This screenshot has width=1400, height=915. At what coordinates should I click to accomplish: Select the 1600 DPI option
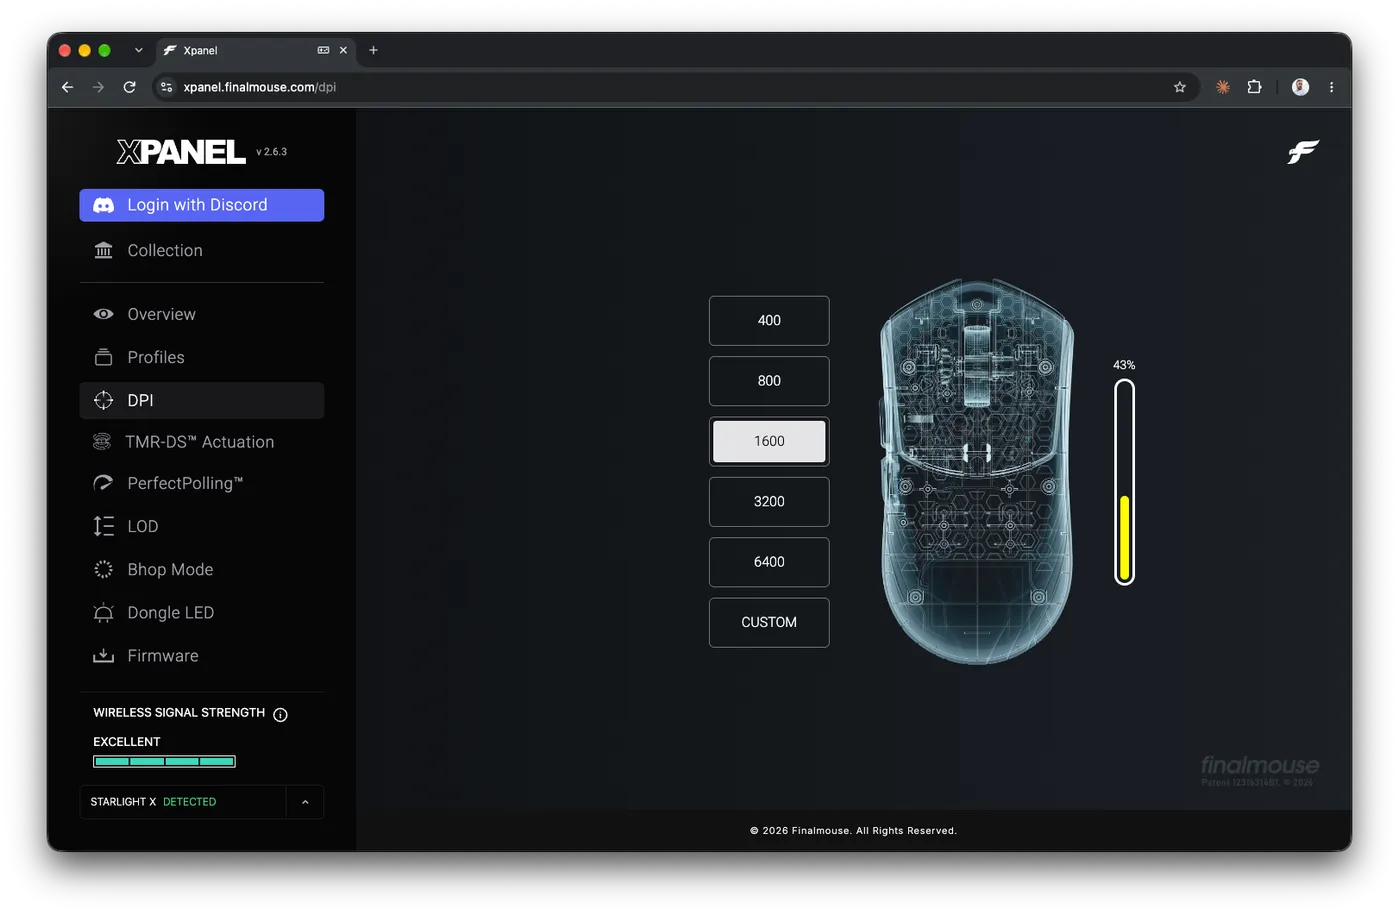coord(769,441)
